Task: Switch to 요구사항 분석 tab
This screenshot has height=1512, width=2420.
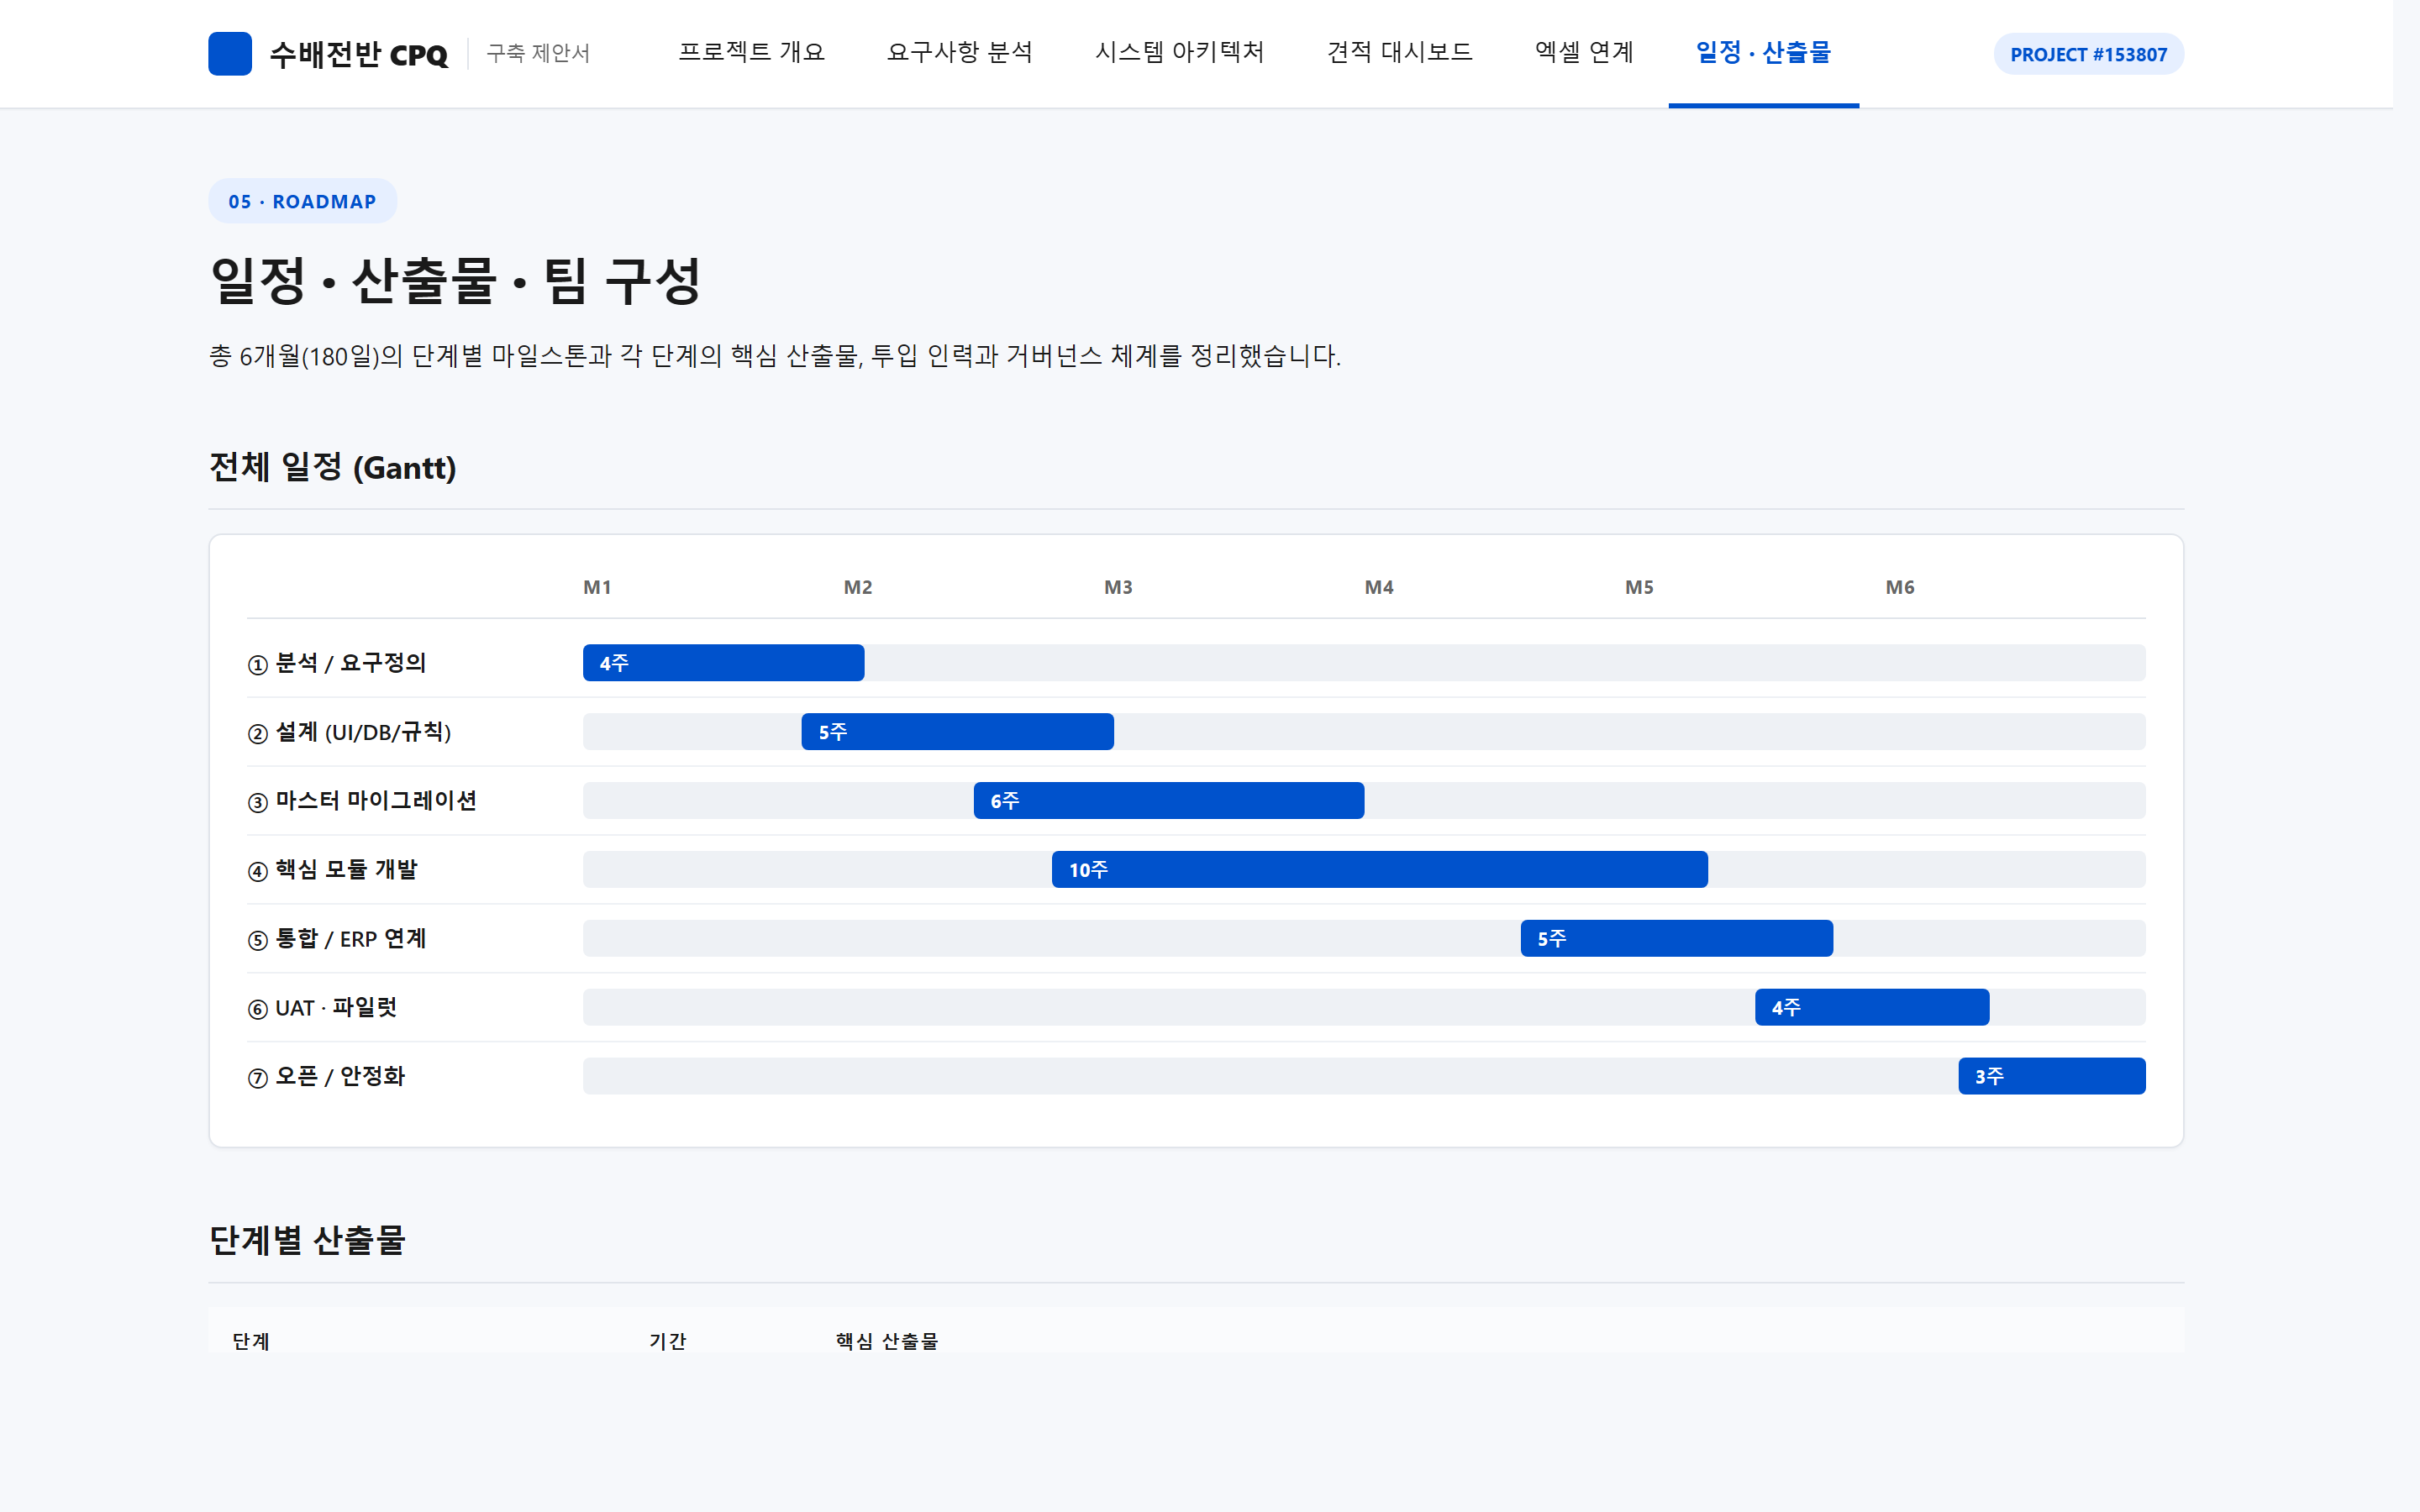Action: (x=960, y=52)
